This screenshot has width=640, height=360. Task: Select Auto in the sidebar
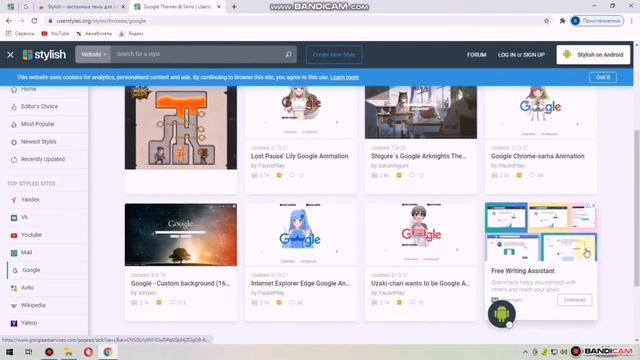[27, 287]
